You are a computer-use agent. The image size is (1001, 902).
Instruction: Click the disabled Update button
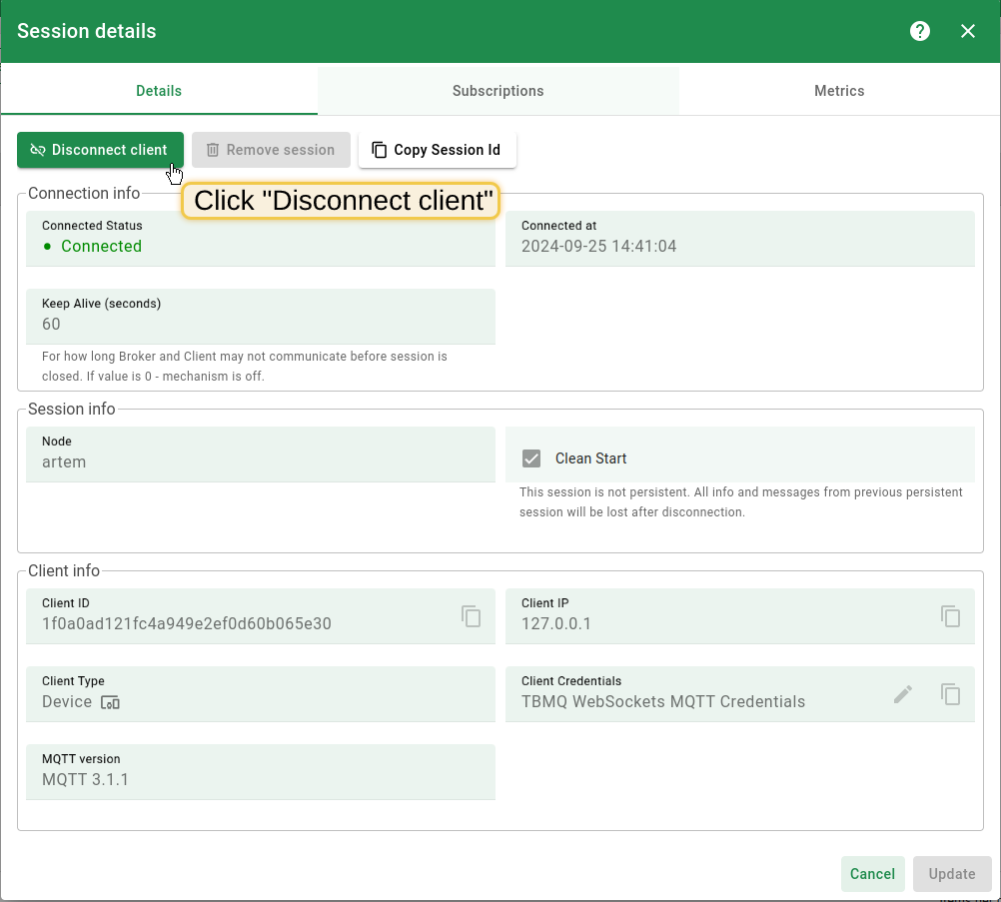(x=951, y=873)
